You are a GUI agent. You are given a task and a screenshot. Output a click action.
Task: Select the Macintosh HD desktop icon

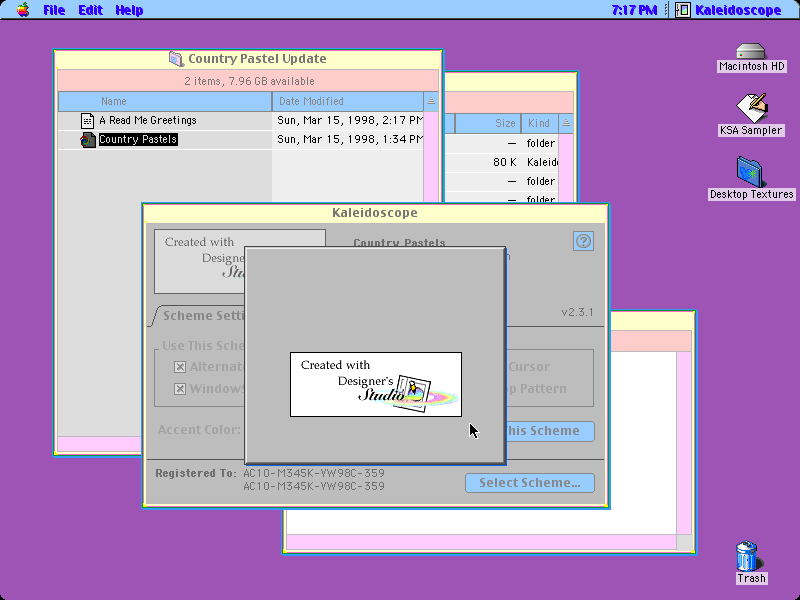pos(751,52)
